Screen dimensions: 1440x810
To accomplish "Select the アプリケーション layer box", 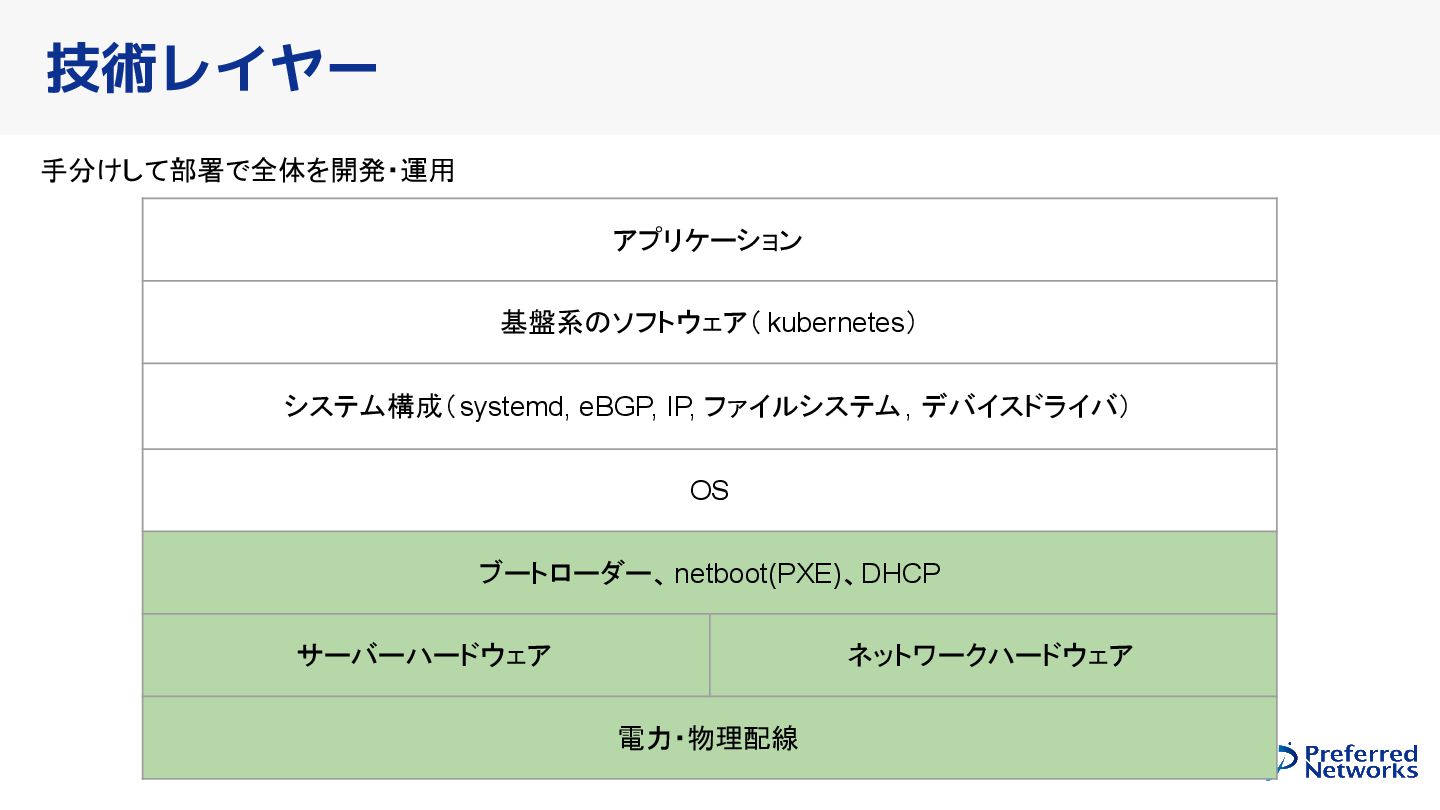I will [x=708, y=240].
